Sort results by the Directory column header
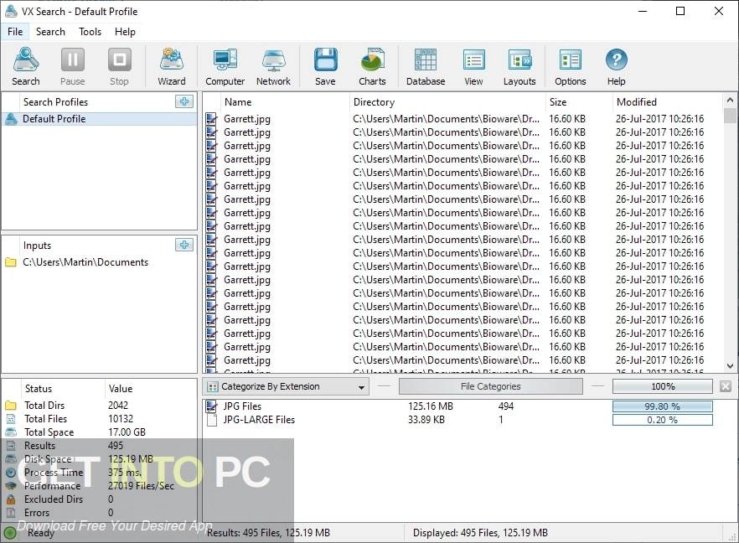This screenshot has height=543, width=739. (x=374, y=102)
